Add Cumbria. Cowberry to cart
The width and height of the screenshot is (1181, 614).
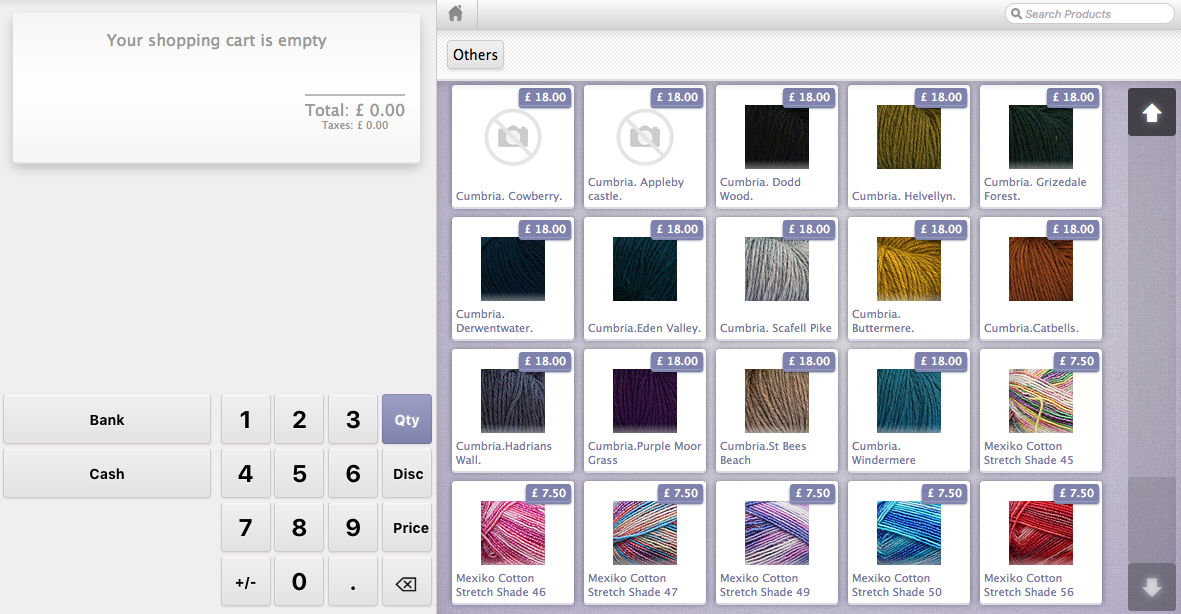tap(513, 146)
